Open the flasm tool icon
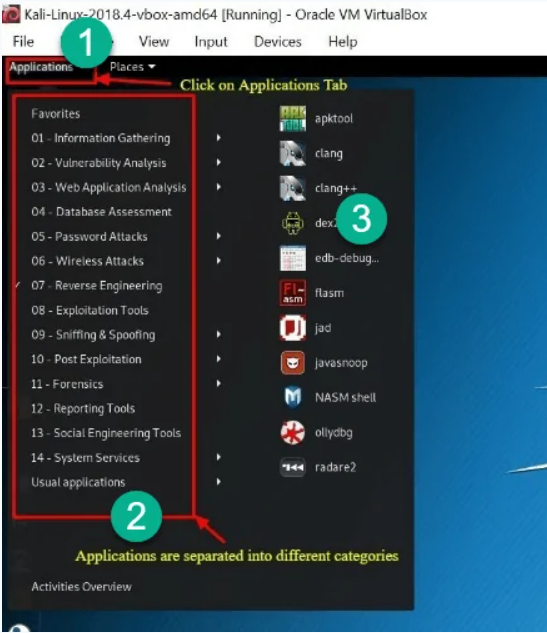 (x=293, y=293)
